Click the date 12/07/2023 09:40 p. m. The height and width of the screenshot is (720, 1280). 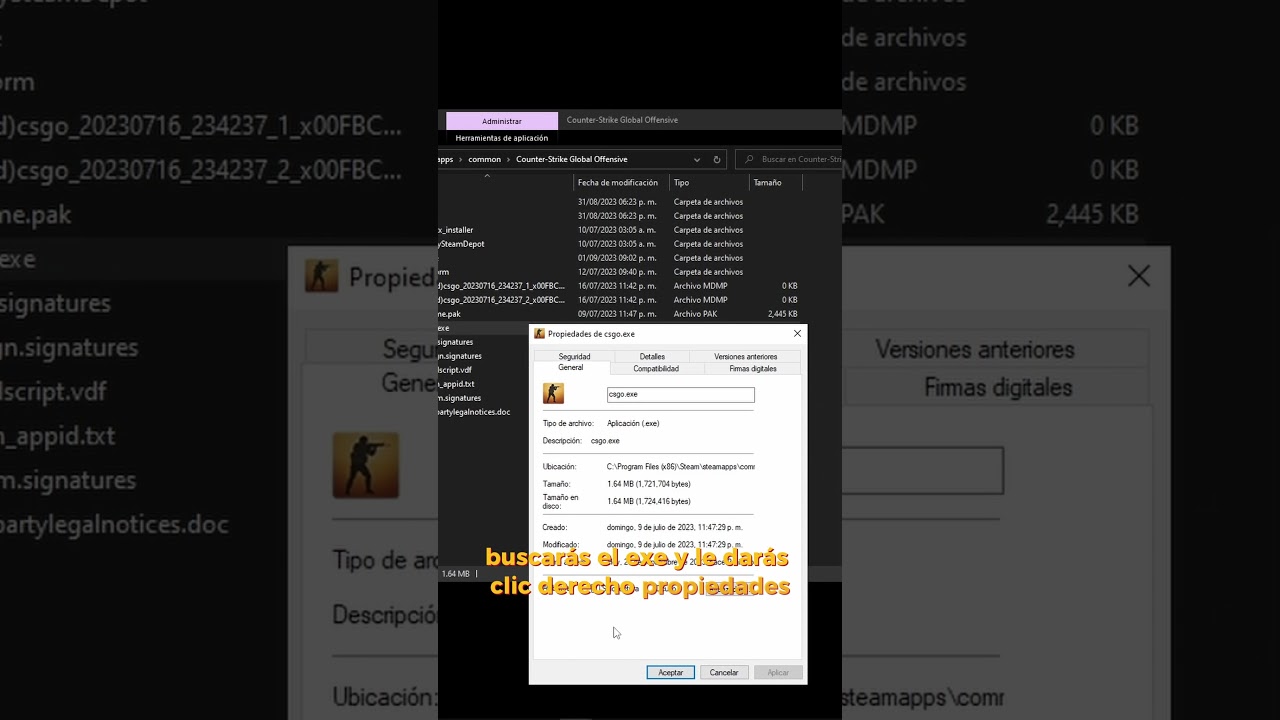click(617, 272)
